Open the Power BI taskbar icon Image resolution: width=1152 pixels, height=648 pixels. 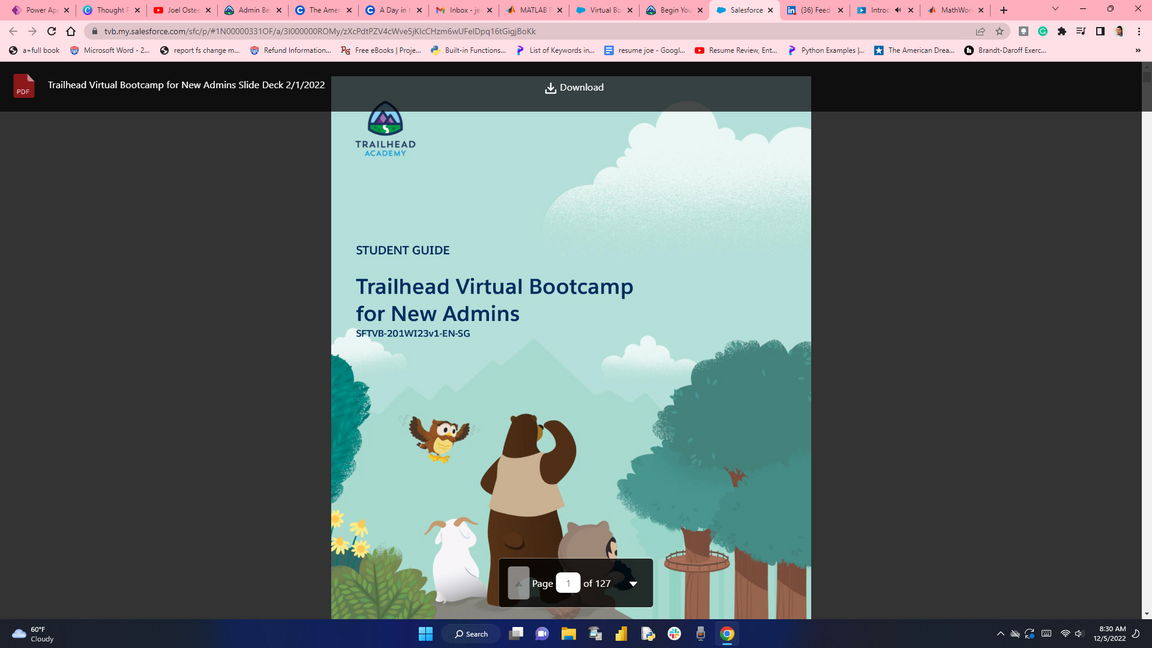click(622, 634)
